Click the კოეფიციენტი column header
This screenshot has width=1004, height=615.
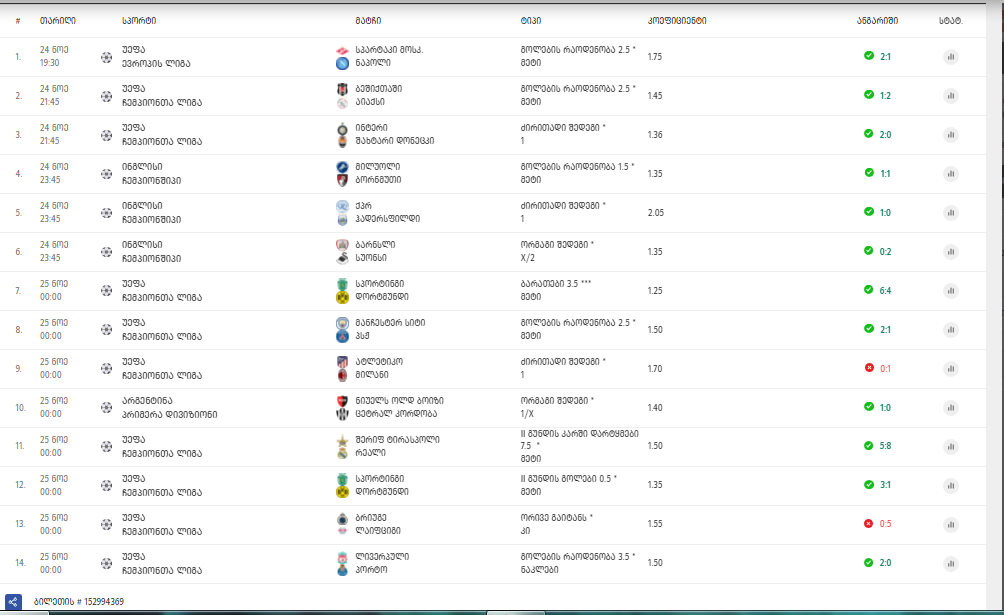pyautogui.click(x=677, y=20)
